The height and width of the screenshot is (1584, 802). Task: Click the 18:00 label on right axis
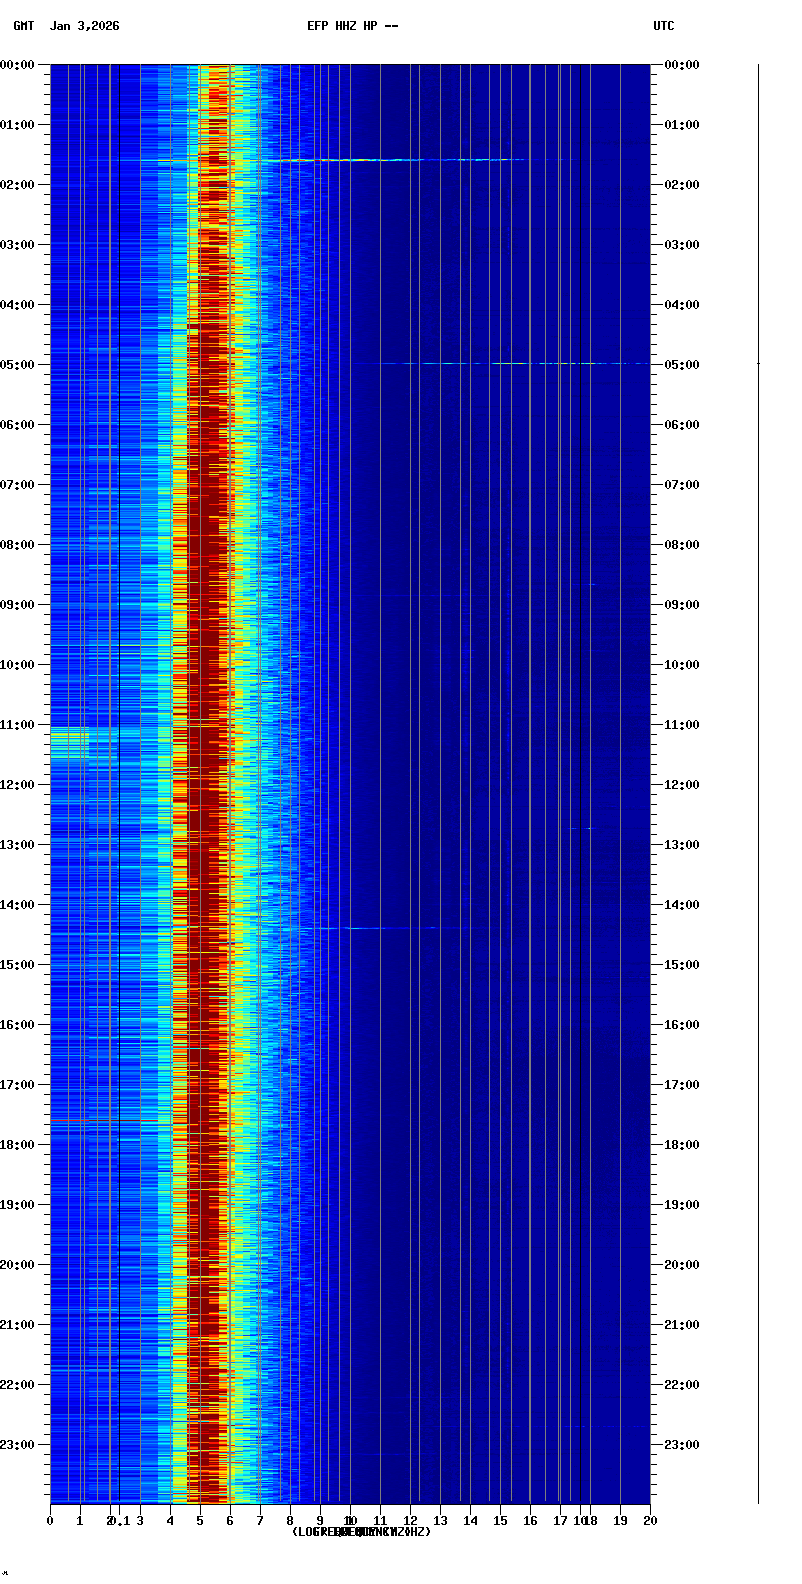click(x=682, y=1145)
